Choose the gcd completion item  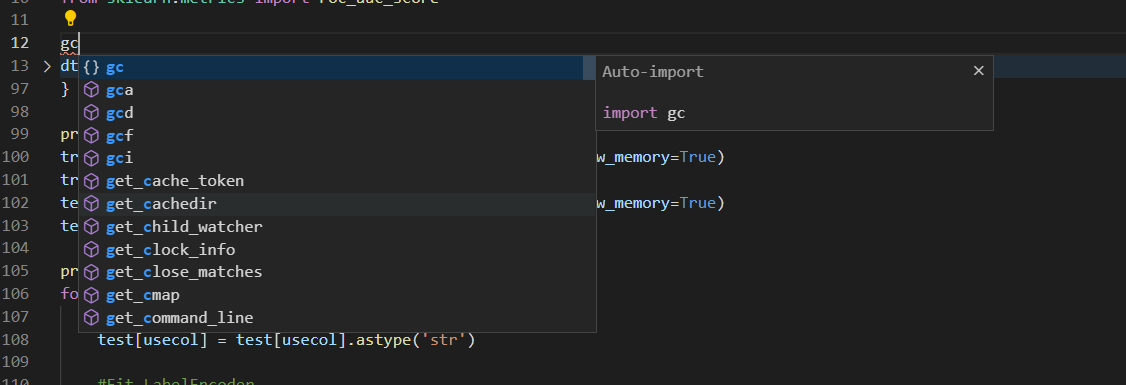click(337, 113)
